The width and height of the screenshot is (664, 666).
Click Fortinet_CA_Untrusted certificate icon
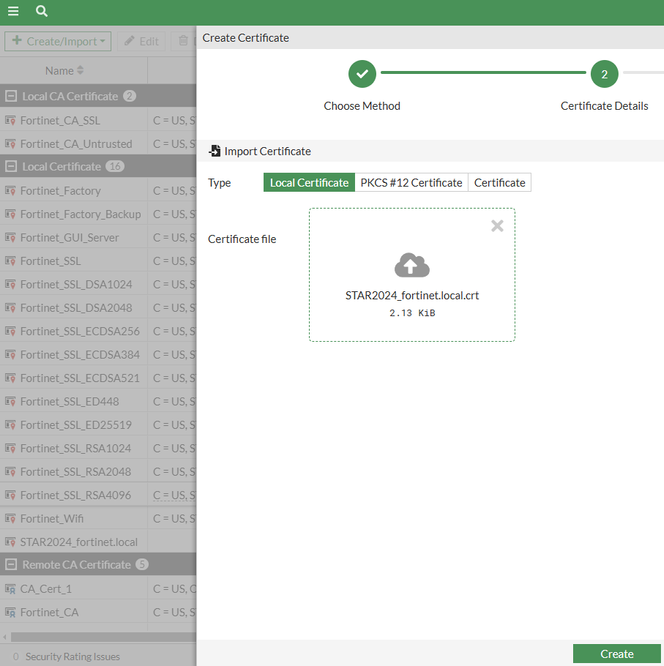pyautogui.click(x=10, y=144)
